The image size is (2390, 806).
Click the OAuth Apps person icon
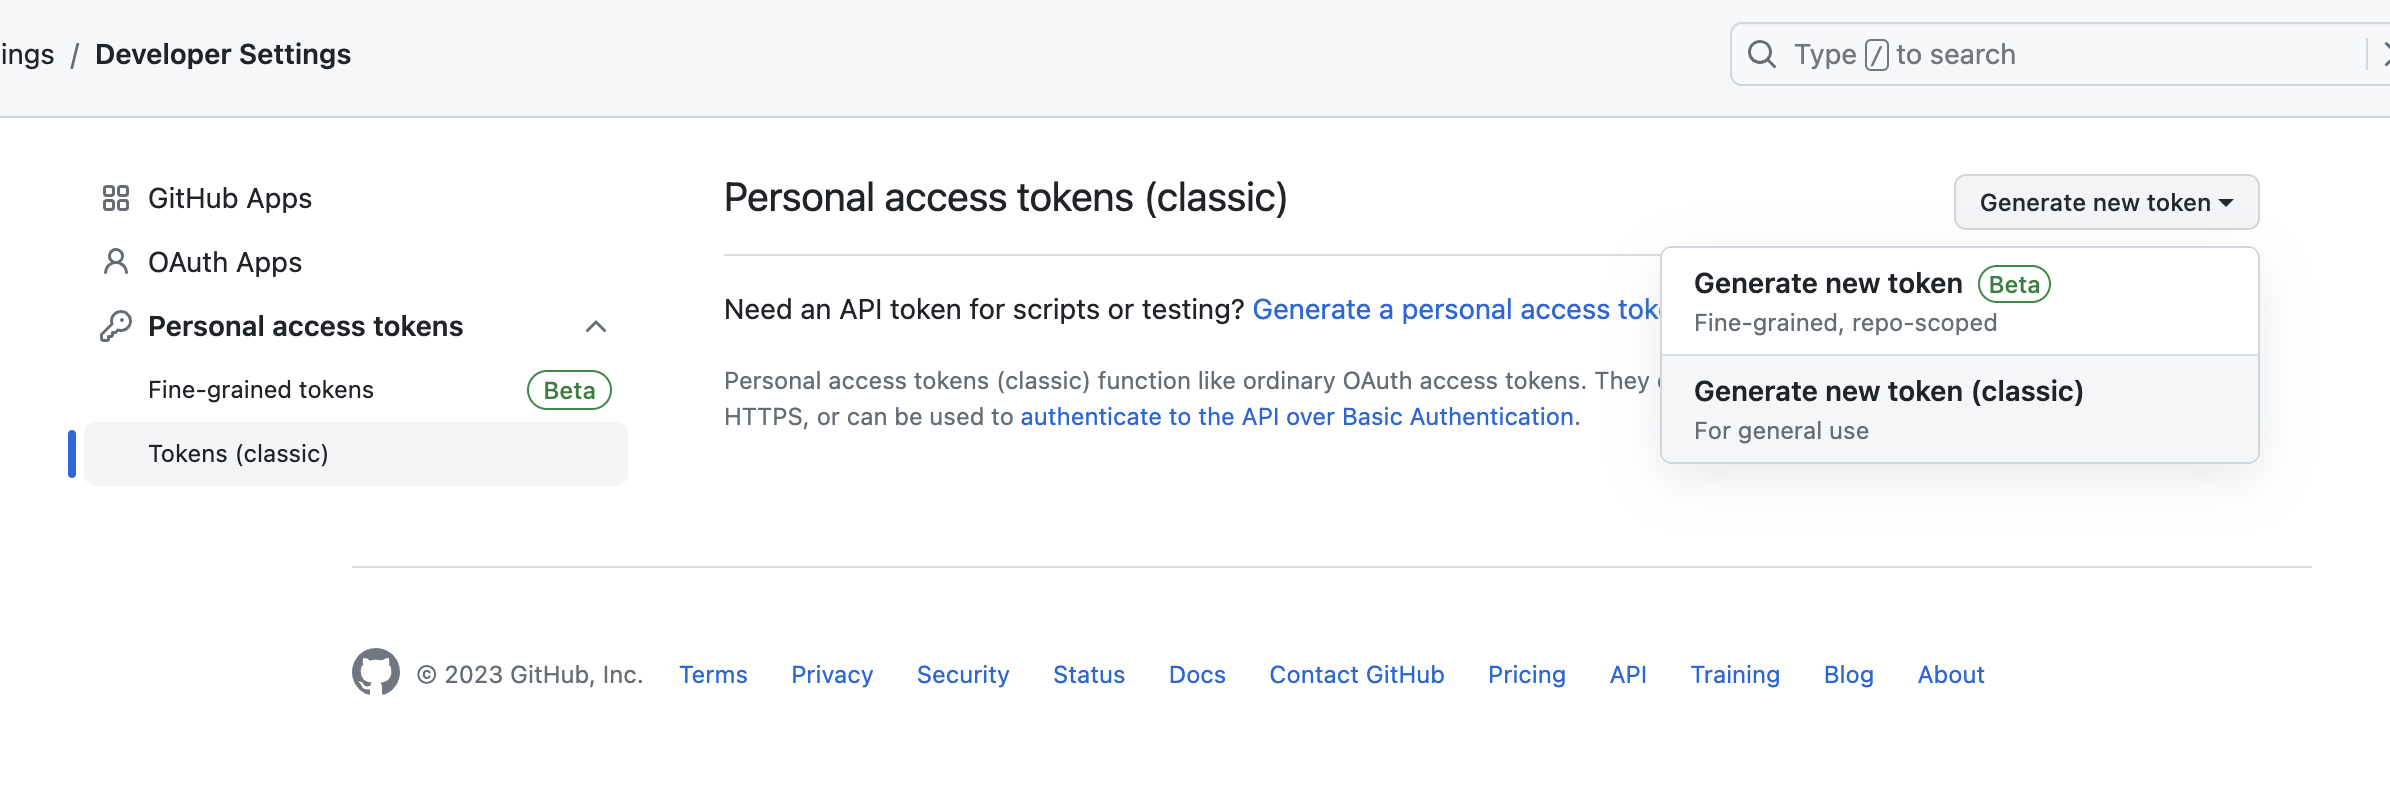pyautogui.click(x=116, y=262)
